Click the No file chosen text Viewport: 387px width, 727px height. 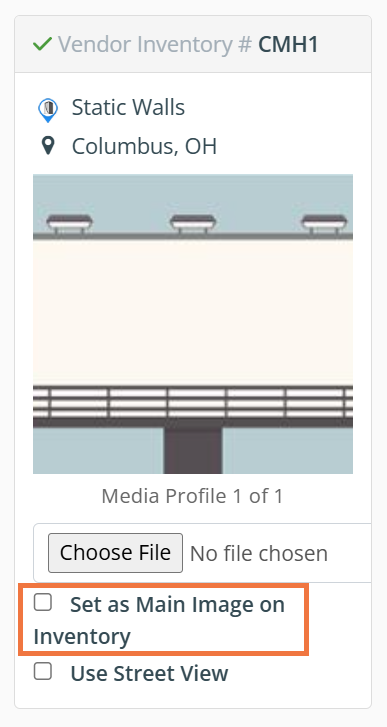tap(259, 553)
